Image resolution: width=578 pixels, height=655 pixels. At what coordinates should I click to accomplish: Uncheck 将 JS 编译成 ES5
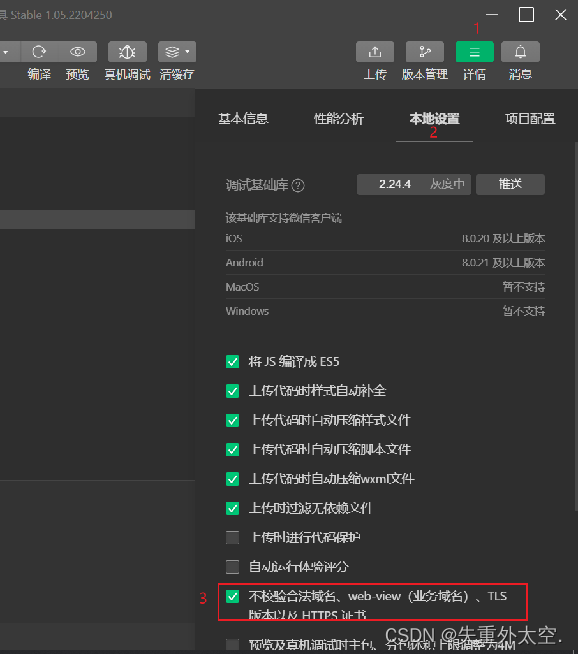(x=233, y=362)
